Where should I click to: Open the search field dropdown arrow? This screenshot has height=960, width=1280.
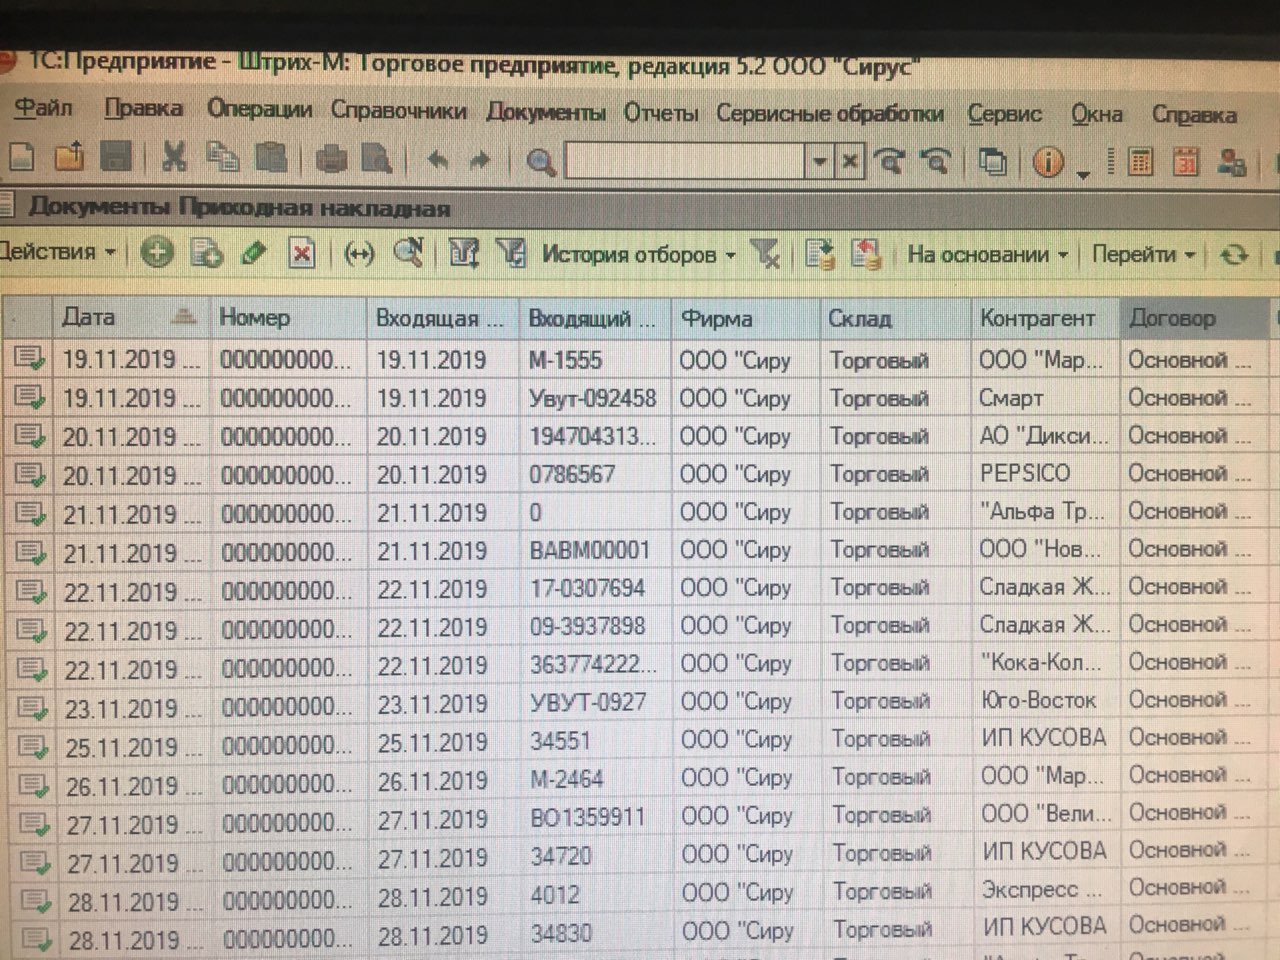coord(820,161)
